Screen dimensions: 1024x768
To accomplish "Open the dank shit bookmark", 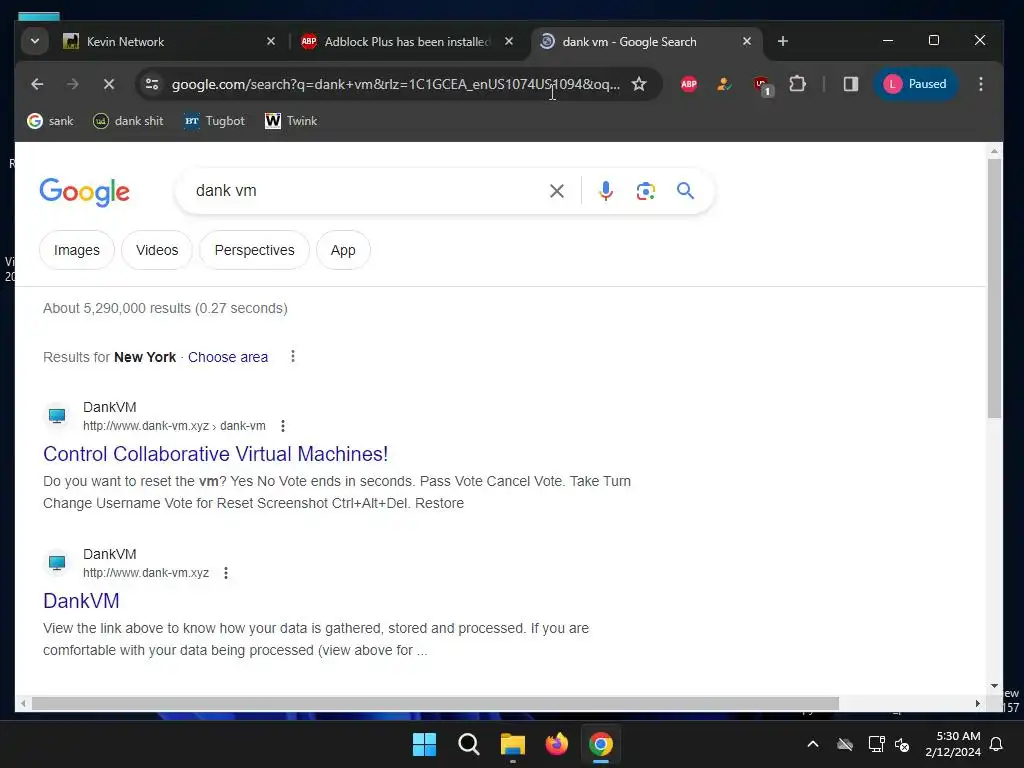I will coord(128,121).
